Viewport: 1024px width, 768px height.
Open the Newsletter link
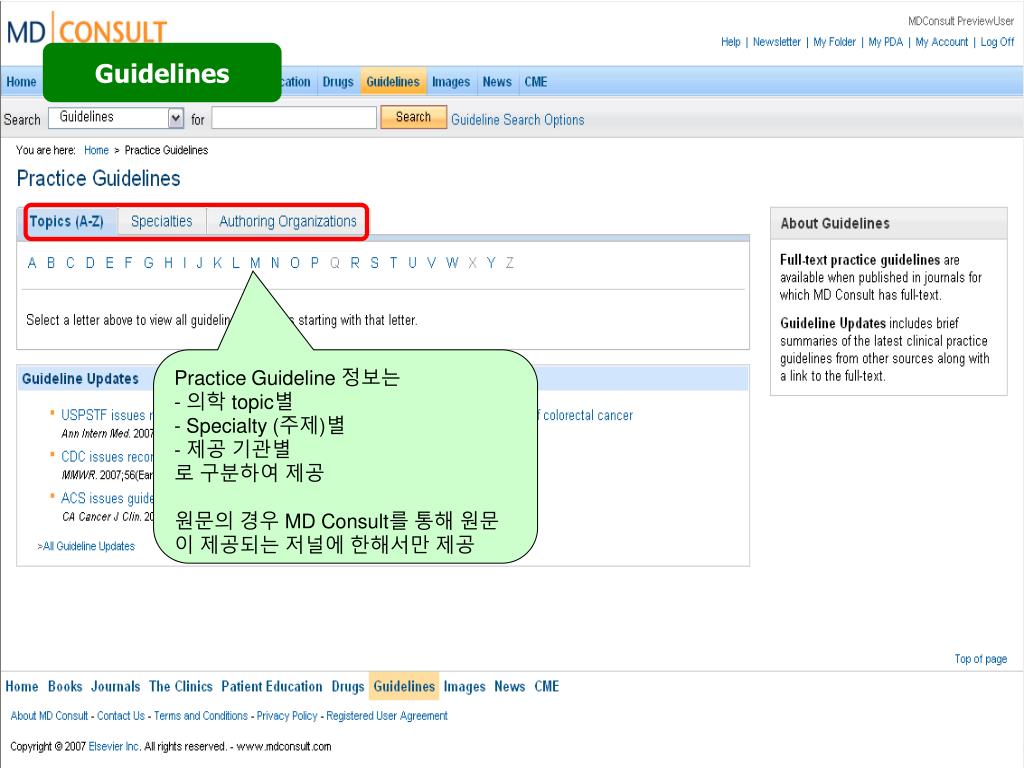point(776,42)
